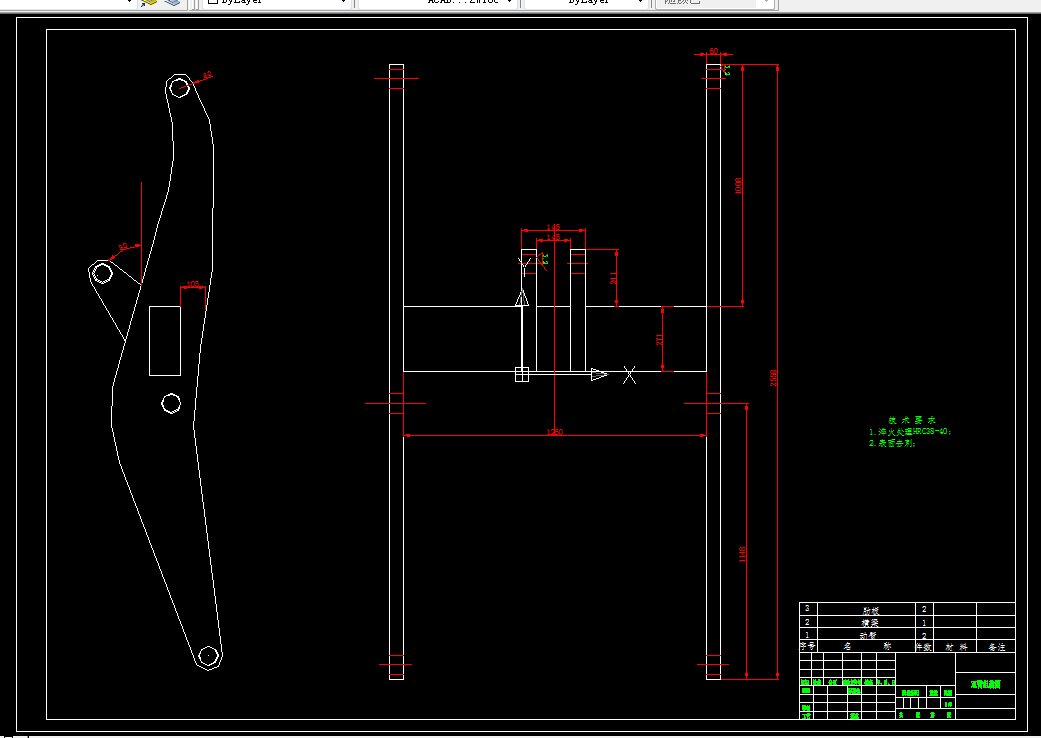The width and height of the screenshot is (1041, 738).
Task: Open the ByLayer lineweight dropdown
Action: coord(586,3)
